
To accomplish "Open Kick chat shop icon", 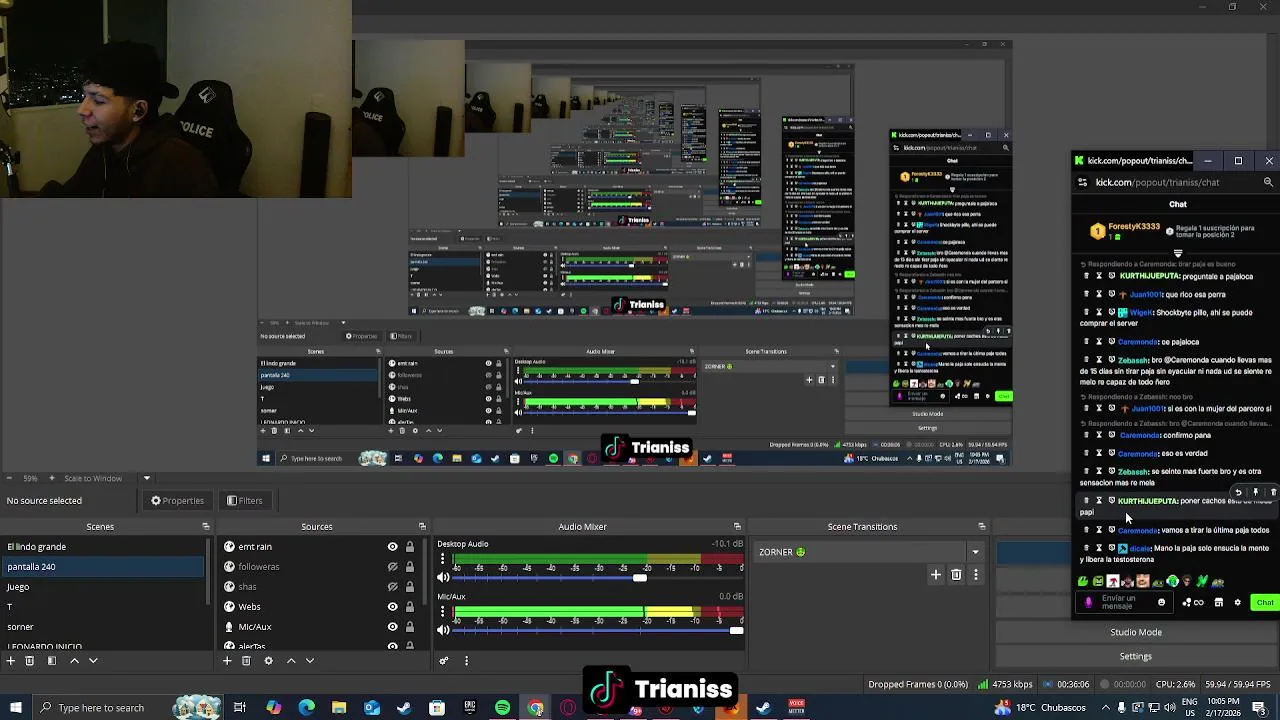I will tap(1218, 602).
